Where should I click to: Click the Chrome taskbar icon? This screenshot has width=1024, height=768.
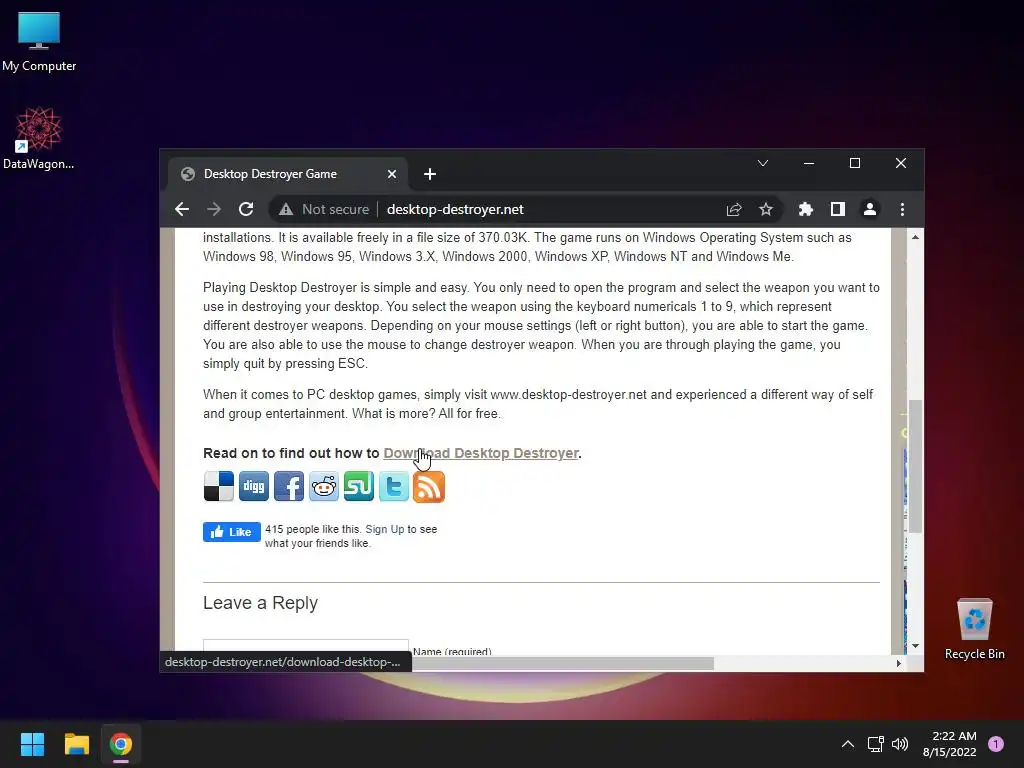pos(121,744)
